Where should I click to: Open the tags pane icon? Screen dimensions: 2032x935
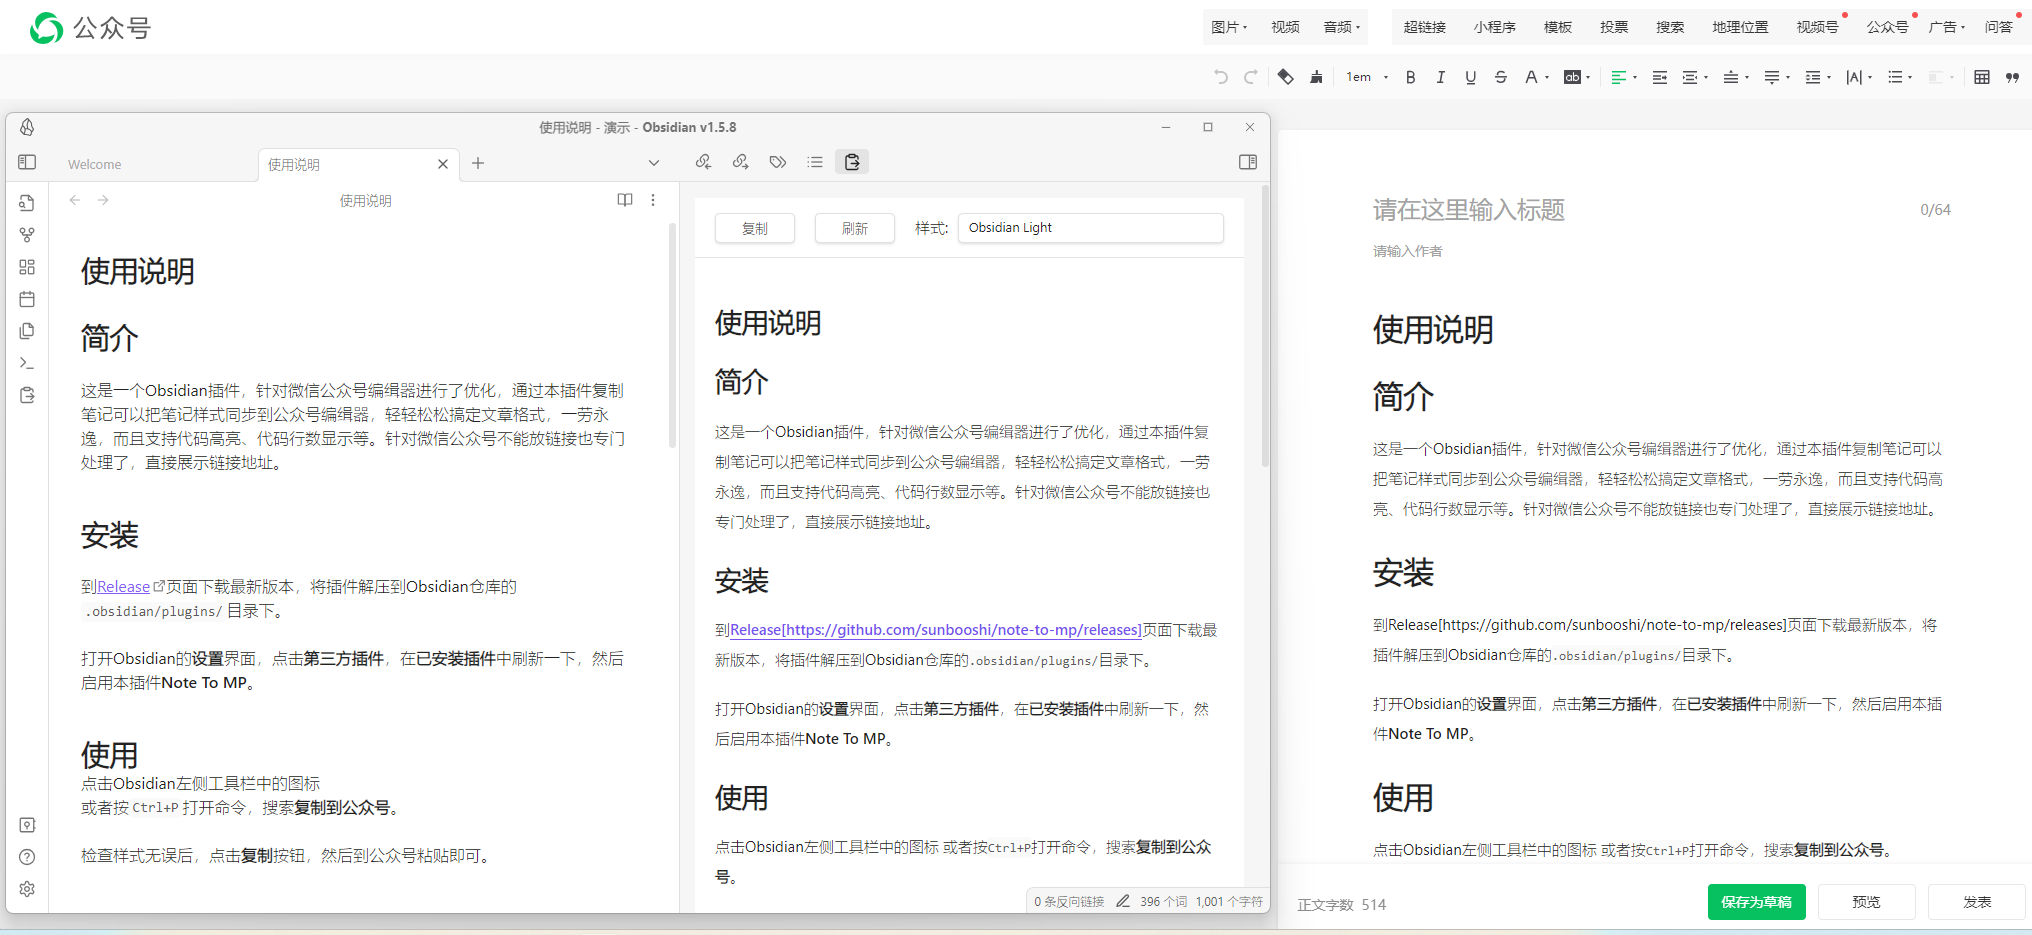[778, 162]
